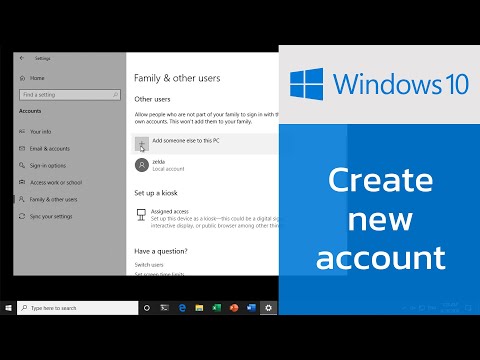
Task: Open Word from the taskbar
Action: pos(251,308)
